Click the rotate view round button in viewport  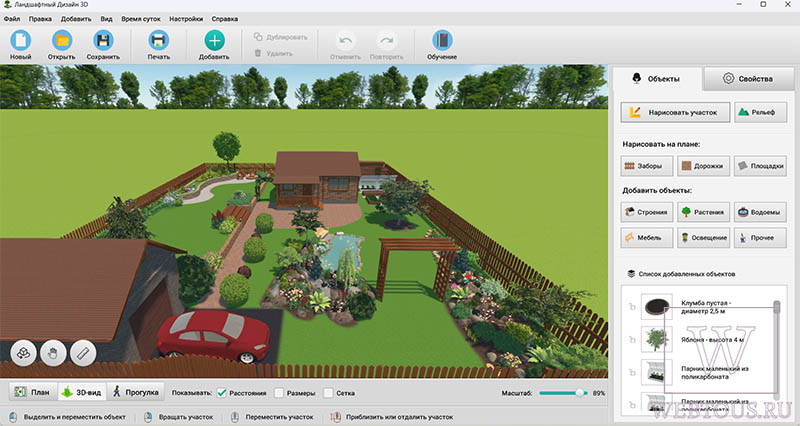(23, 353)
